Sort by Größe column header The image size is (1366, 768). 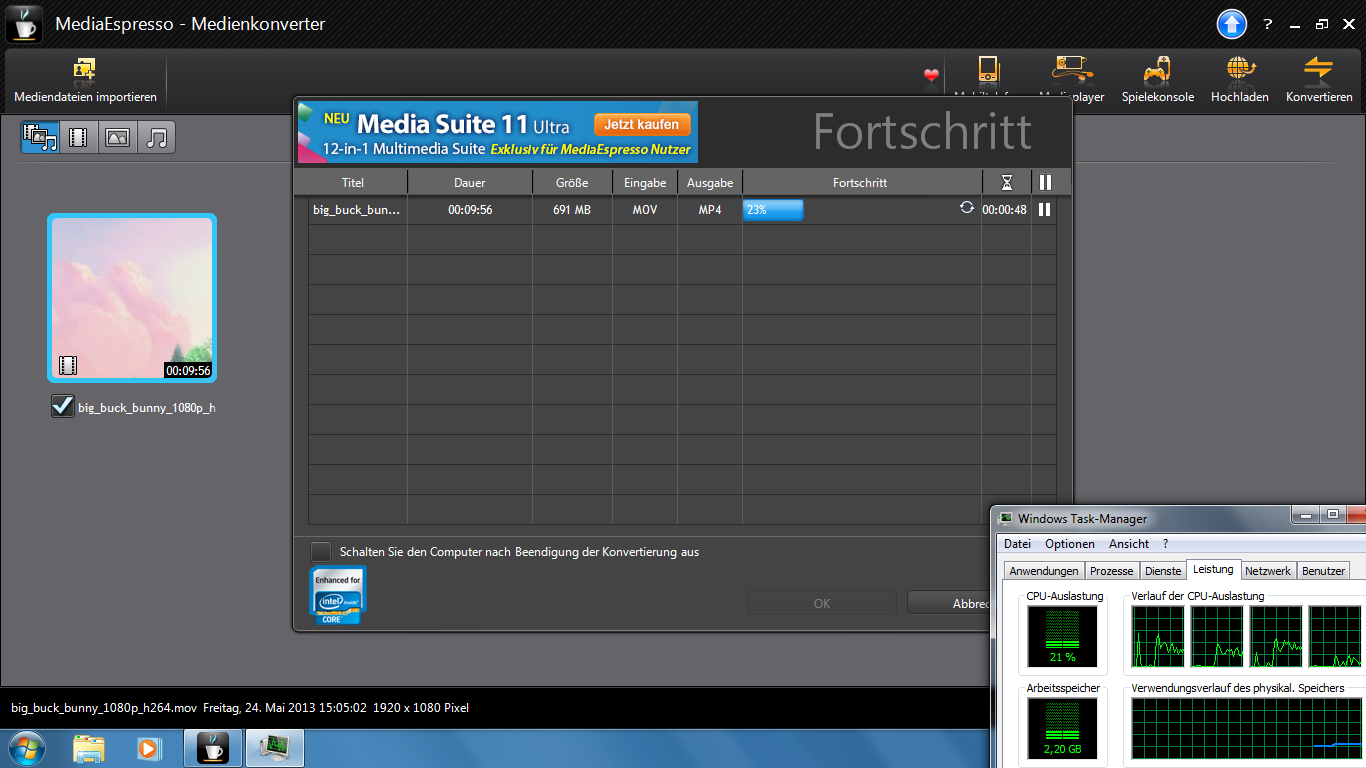tap(572, 182)
